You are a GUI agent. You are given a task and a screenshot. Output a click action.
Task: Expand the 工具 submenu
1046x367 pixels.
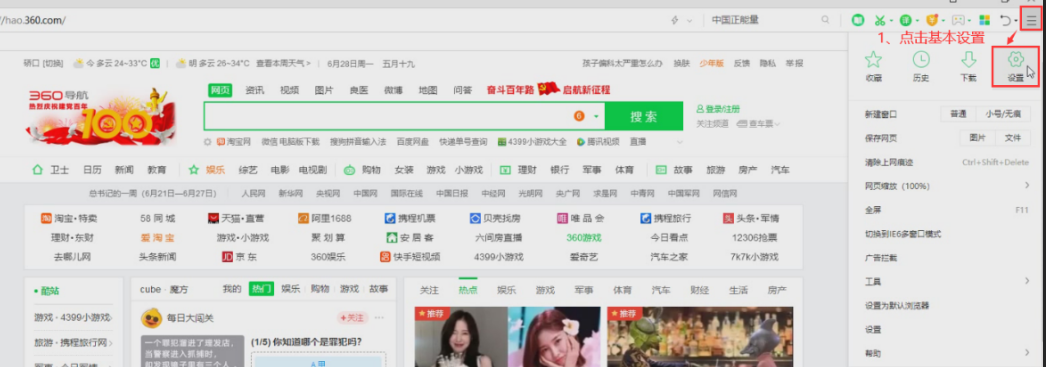coord(1027,281)
